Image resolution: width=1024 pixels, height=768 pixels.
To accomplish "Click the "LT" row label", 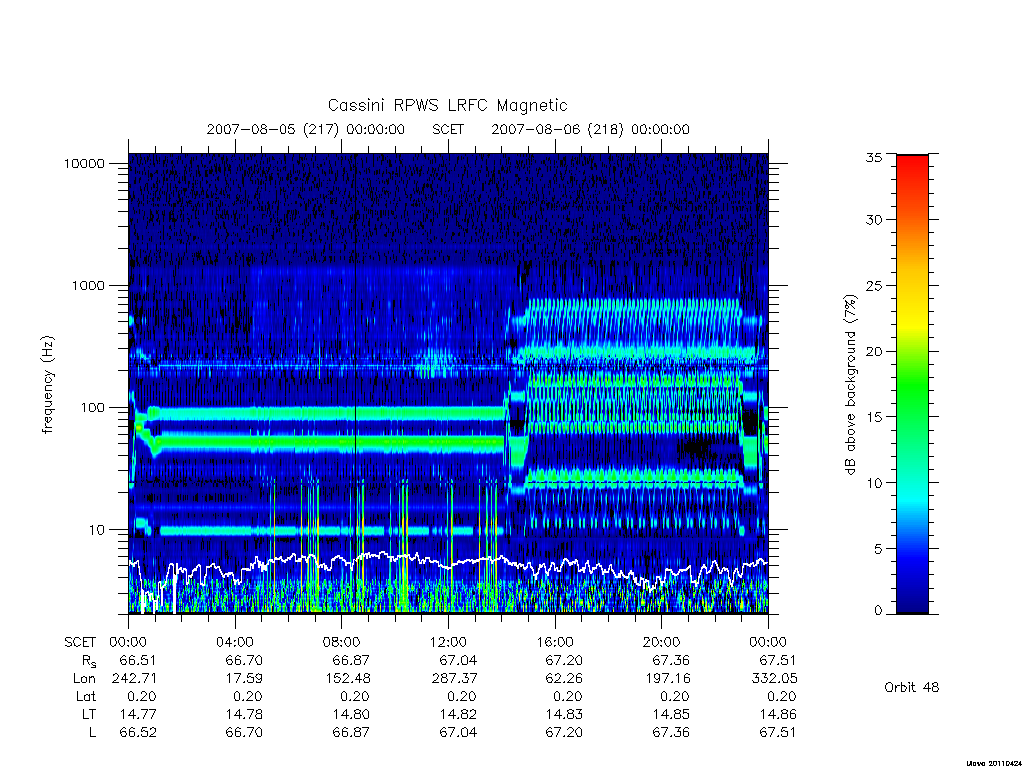I will coord(89,714).
